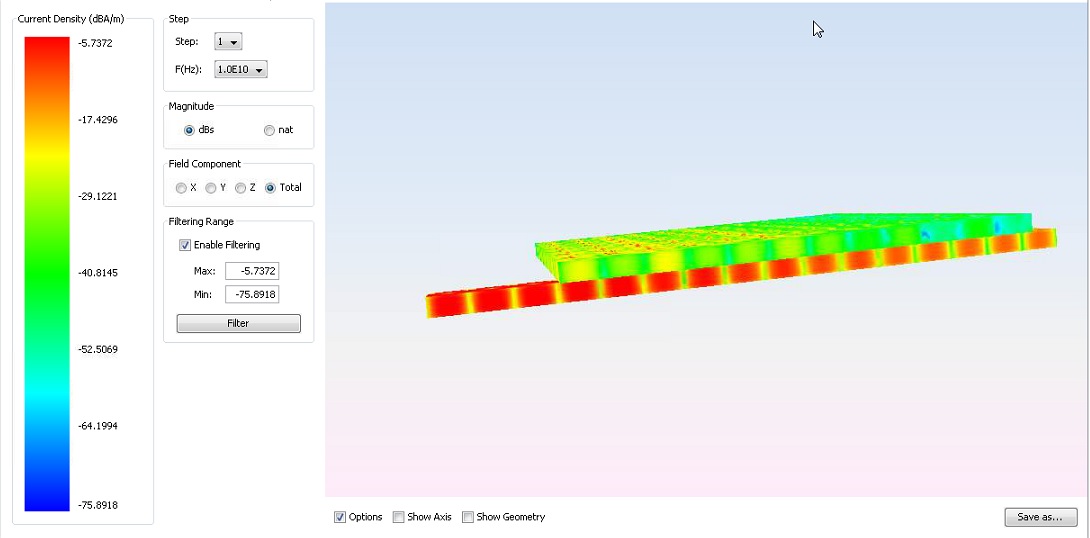
Task: Select the Total field component
Action: click(x=271, y=188)
